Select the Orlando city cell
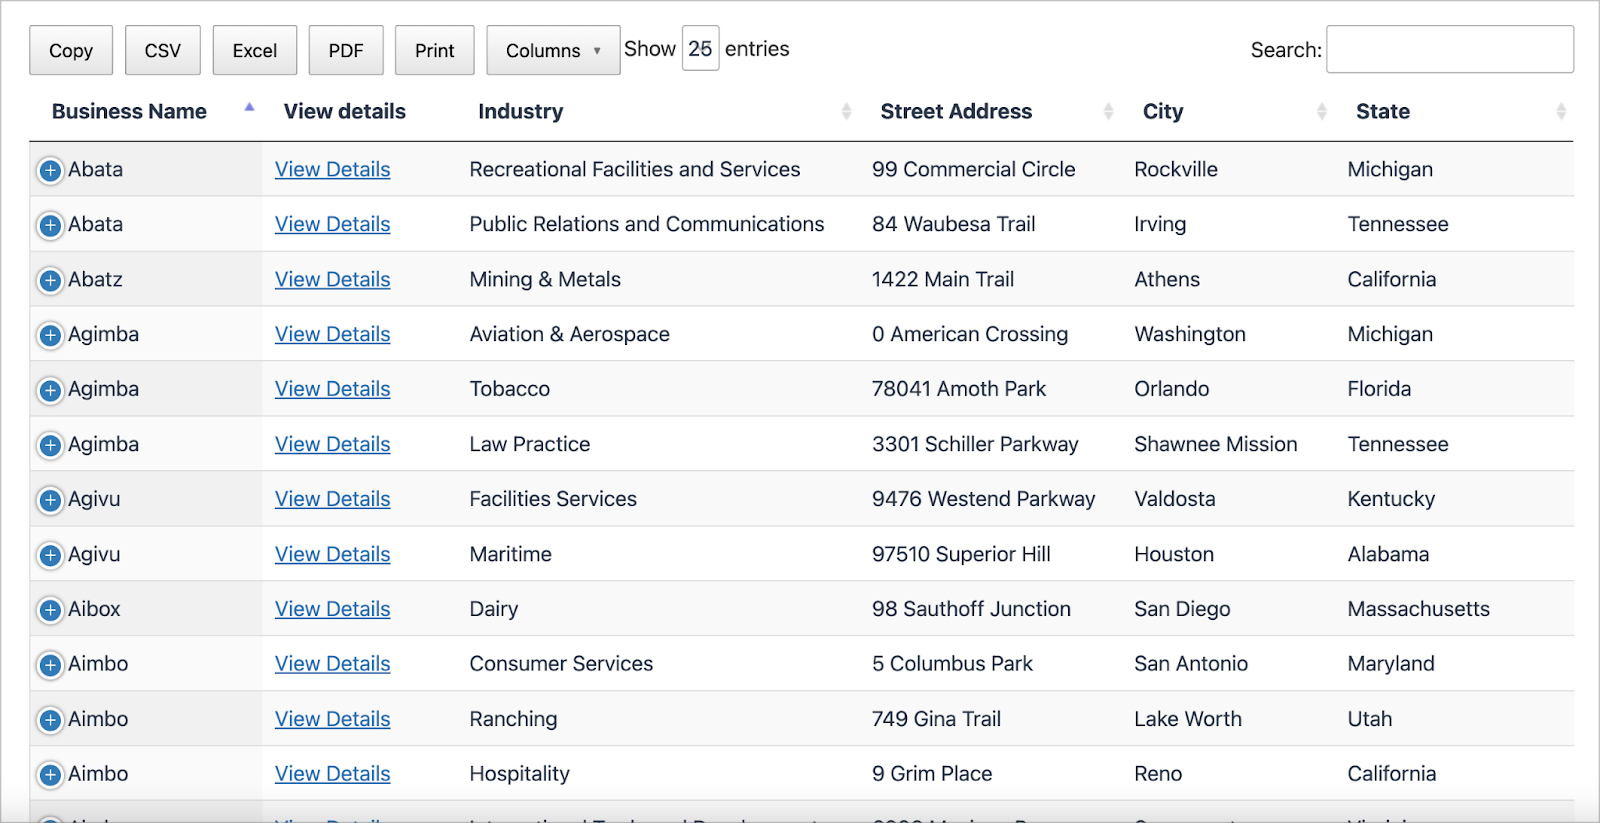Screen dimensions: 1600x823 point(1172,389)
